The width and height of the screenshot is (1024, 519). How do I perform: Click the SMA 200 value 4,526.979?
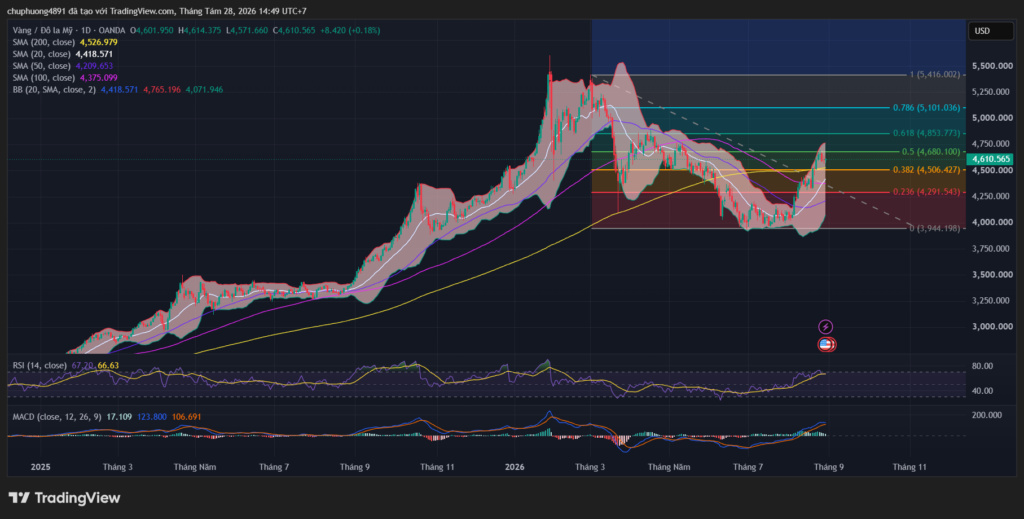(x=99, y=42)
